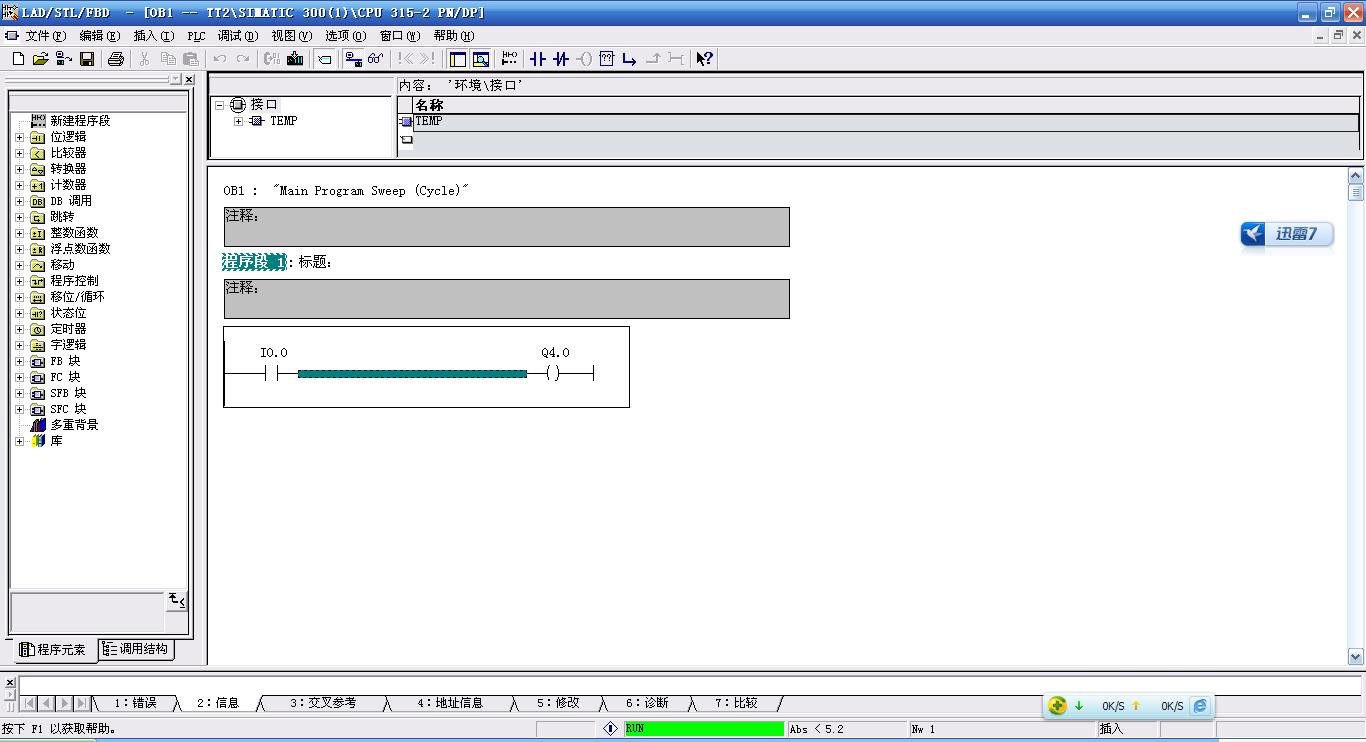Click the Save (floppy disk) toolbar icon
1366x742 pixels.
pyautogui.click(x=87, y=59)
